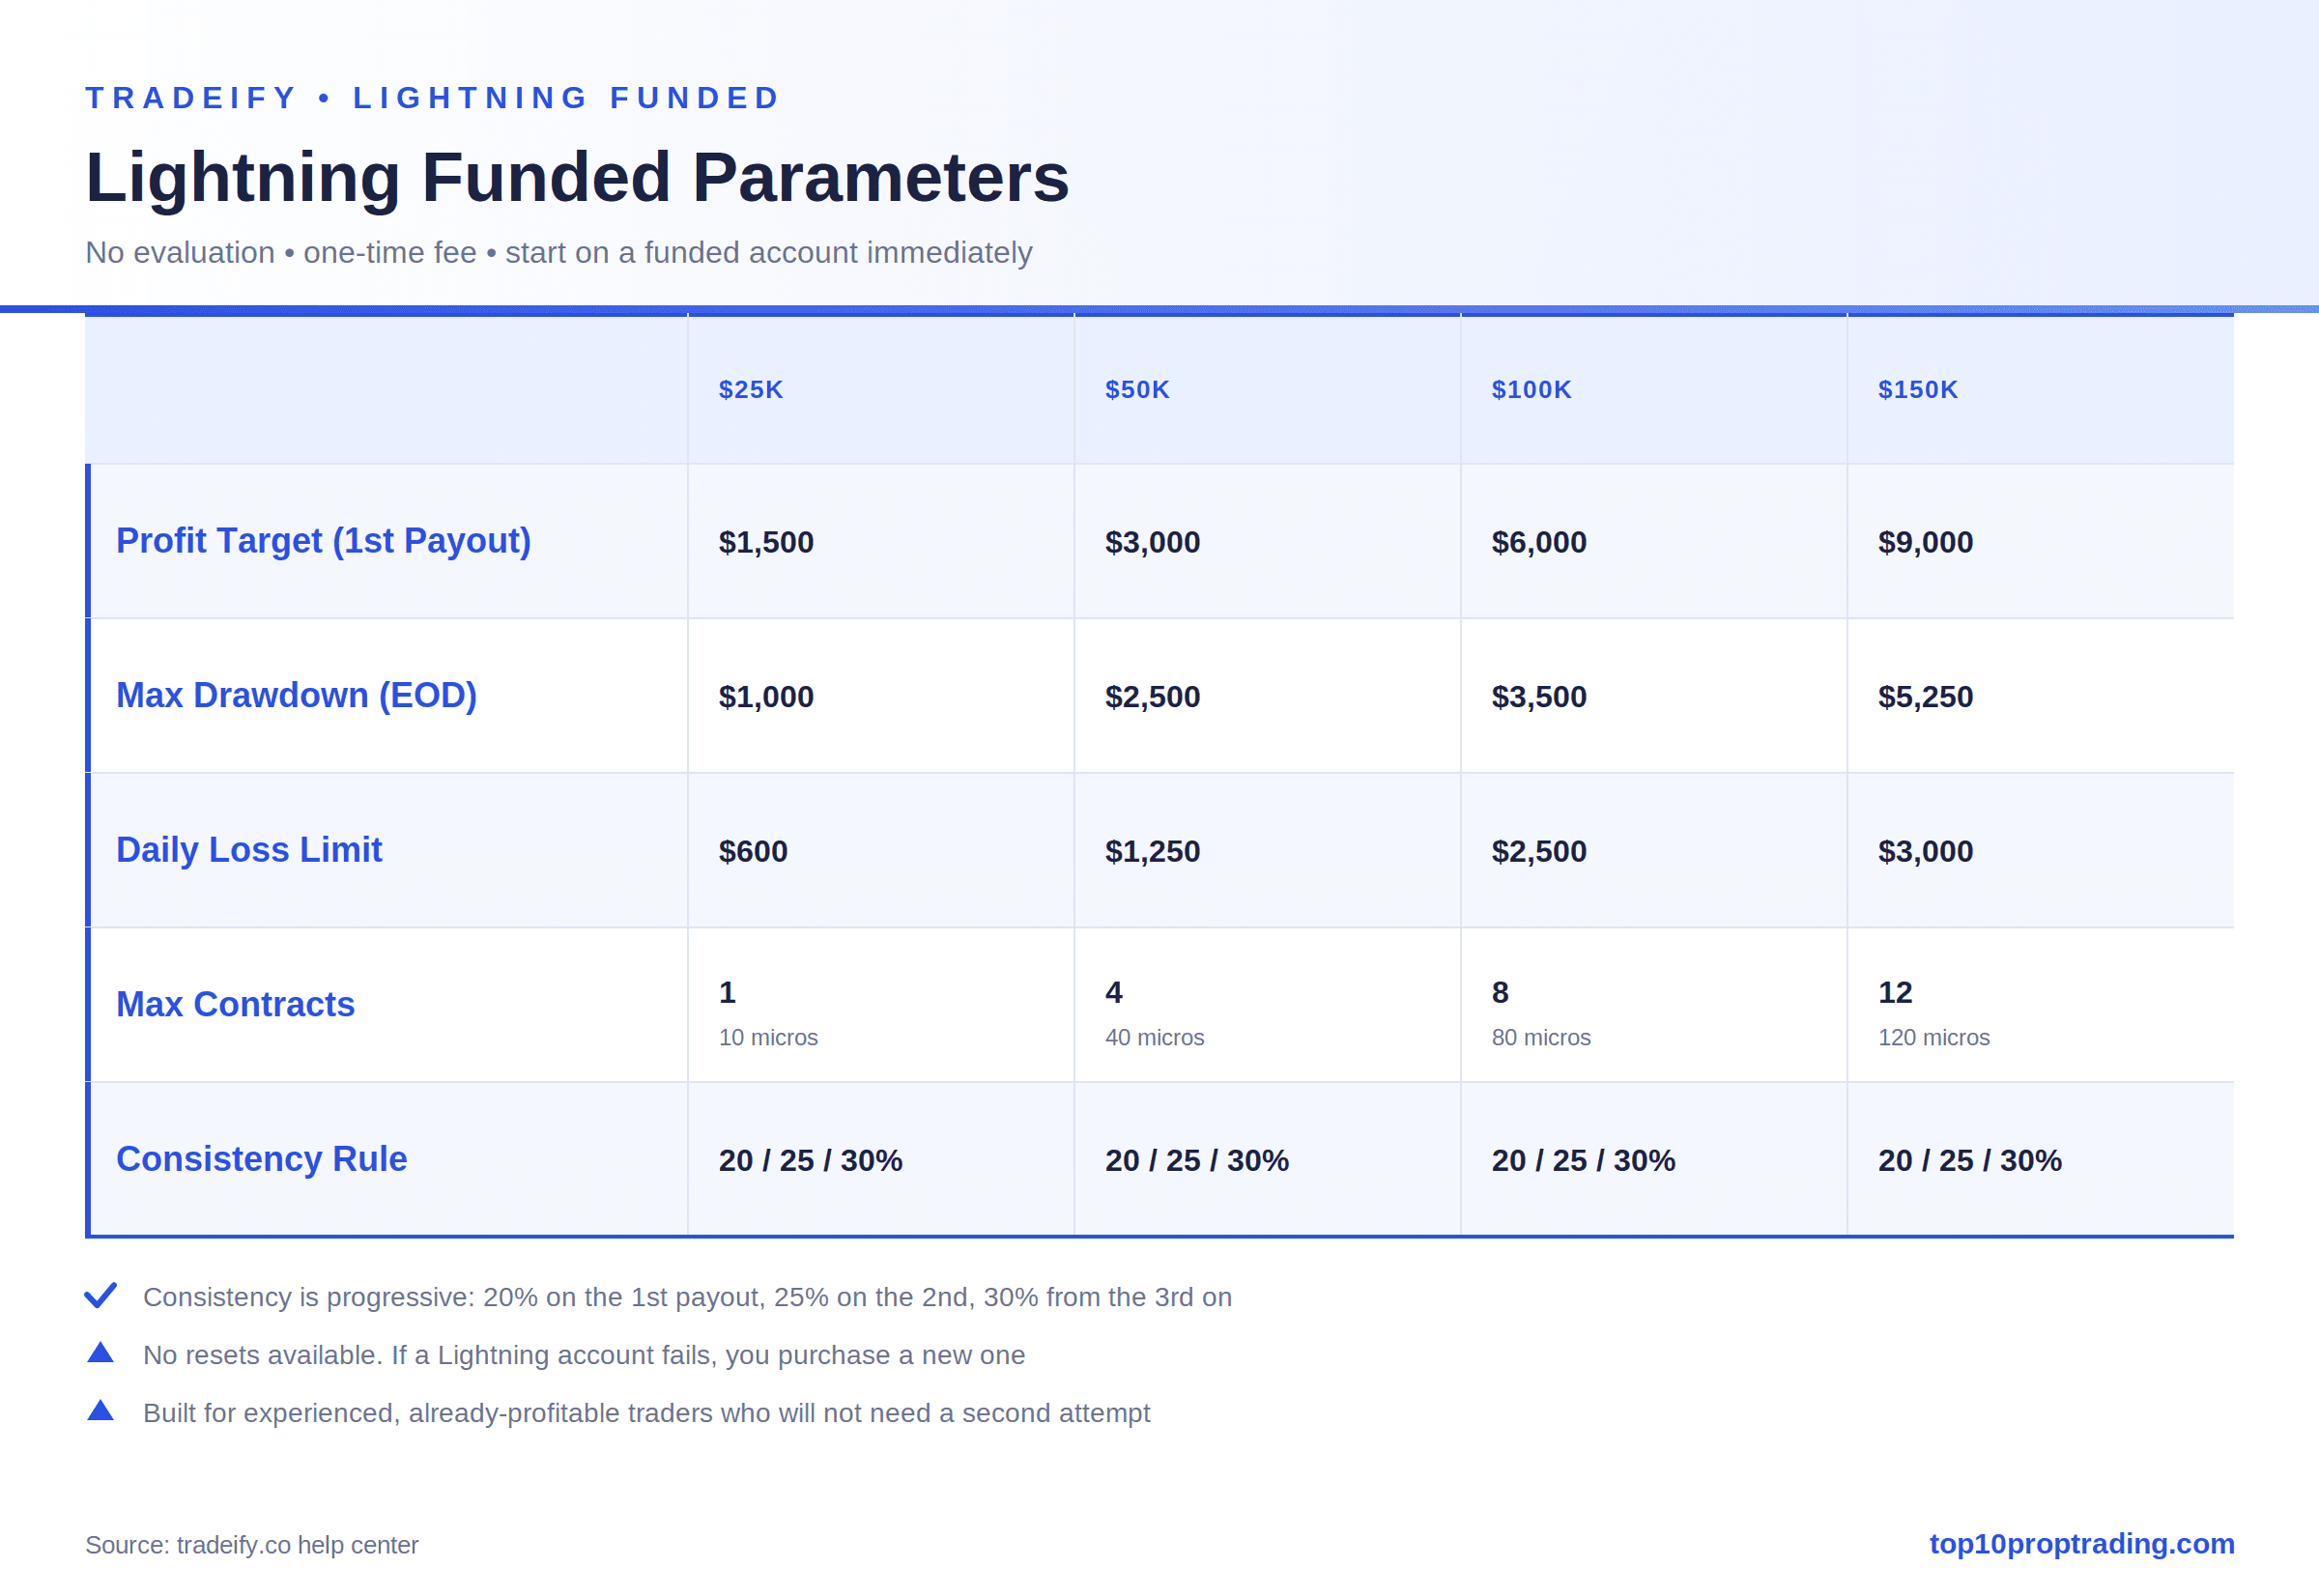
Task: Click the $2,500 max drawdown value for $50K
Action: click(1152, 697)
